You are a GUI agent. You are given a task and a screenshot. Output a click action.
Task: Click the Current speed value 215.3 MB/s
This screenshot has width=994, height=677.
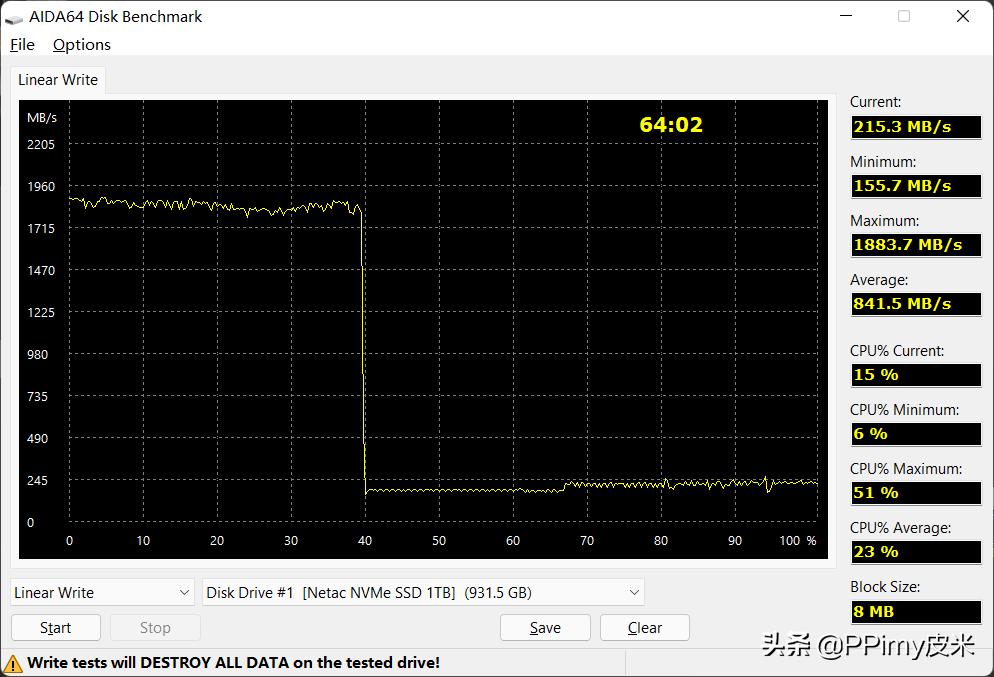(x=916, y=127)
